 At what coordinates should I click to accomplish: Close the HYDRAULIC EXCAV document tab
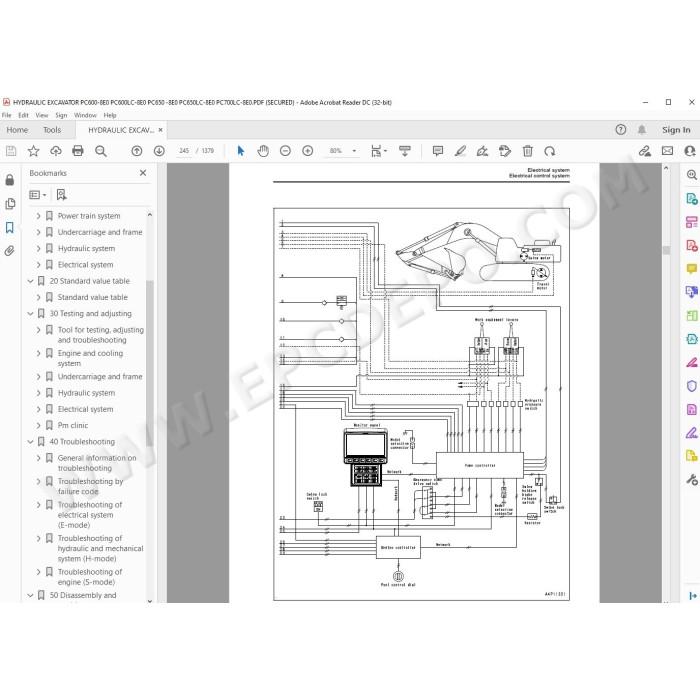160,130
